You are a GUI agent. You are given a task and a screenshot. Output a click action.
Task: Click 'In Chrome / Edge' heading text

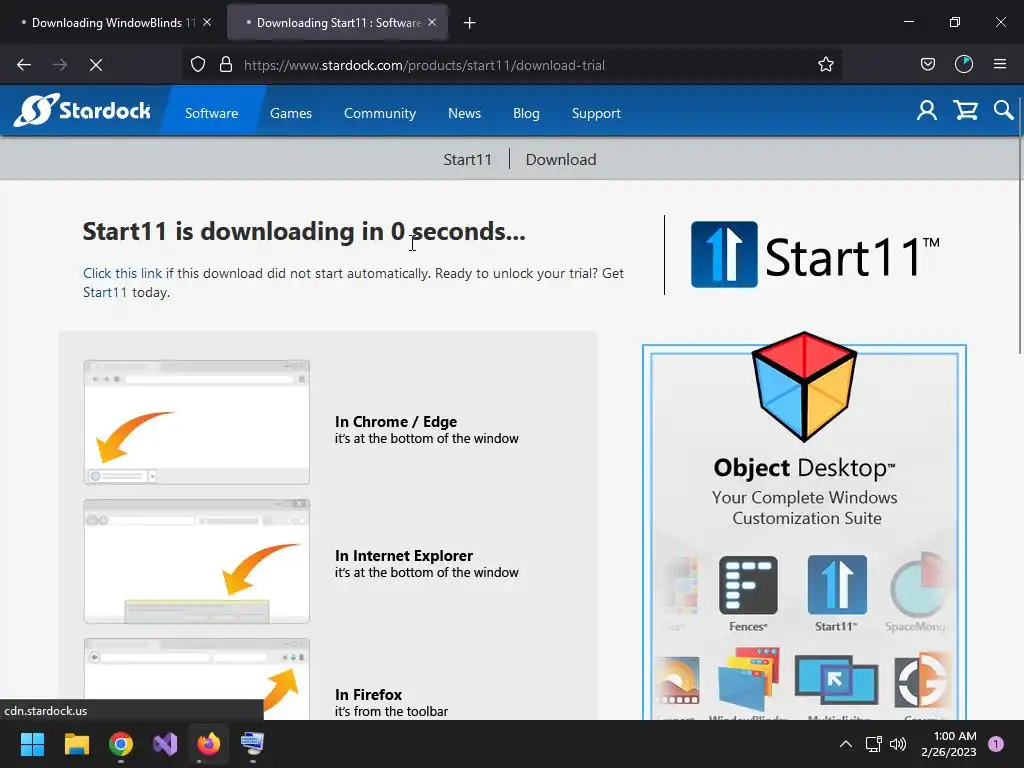396,421
